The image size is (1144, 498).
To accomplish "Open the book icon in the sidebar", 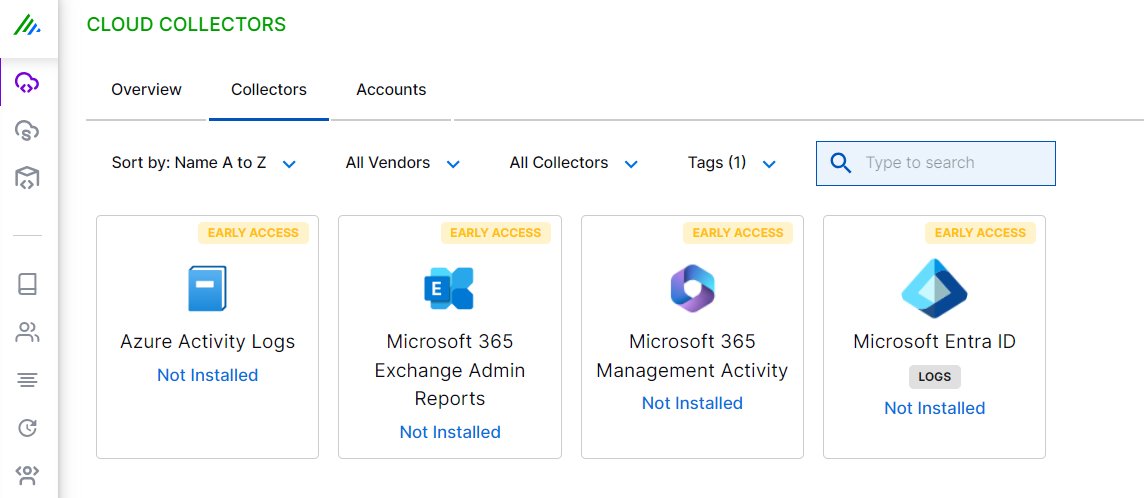I will coord(27,284).
